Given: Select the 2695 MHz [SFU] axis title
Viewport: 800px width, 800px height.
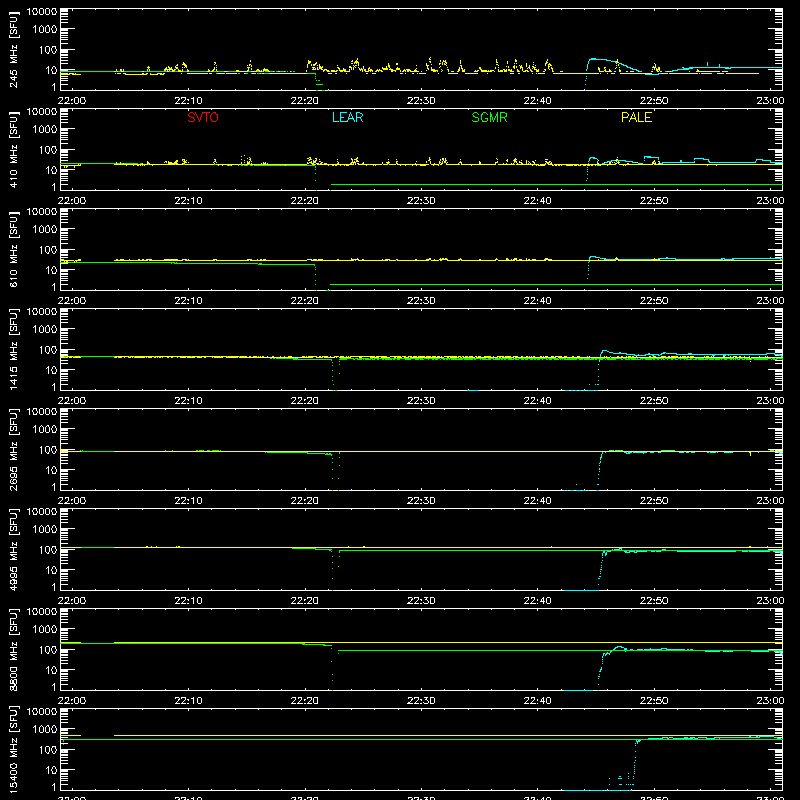Looking at the screenshot, I should [13, 449].
